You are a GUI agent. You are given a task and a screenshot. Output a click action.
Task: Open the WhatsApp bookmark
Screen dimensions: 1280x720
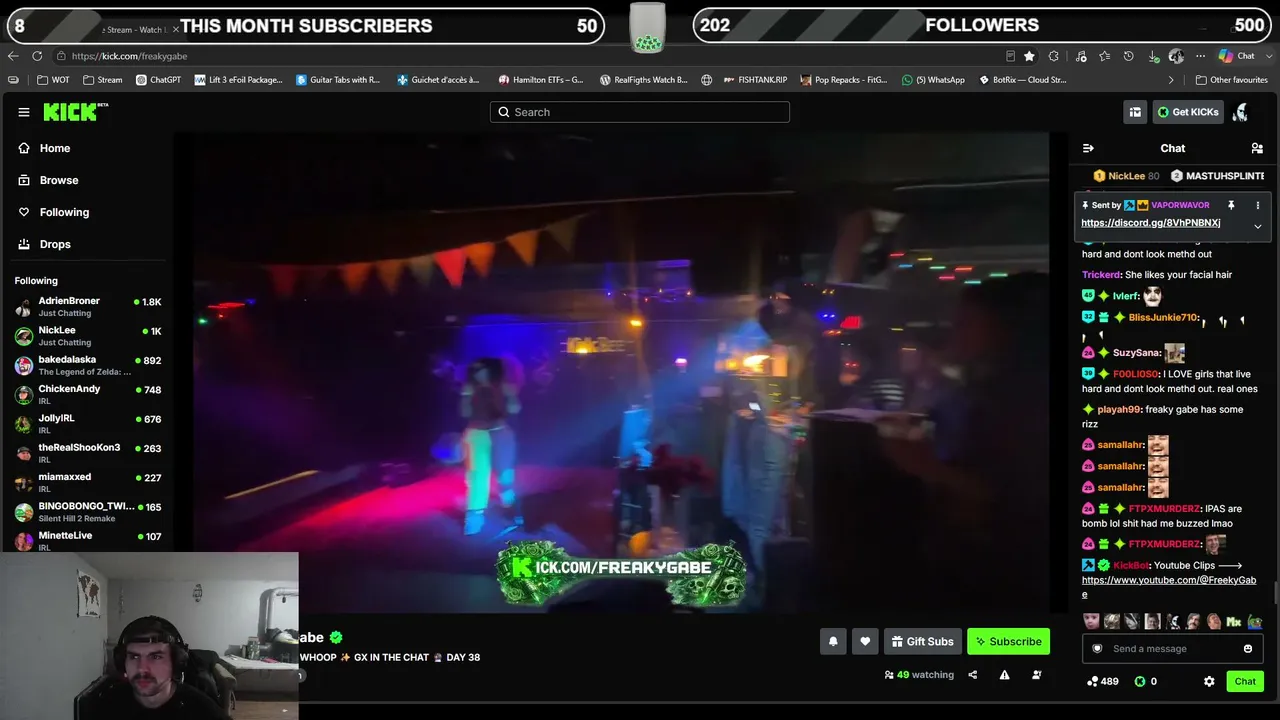pyautogui.click(x=933, y=80)
